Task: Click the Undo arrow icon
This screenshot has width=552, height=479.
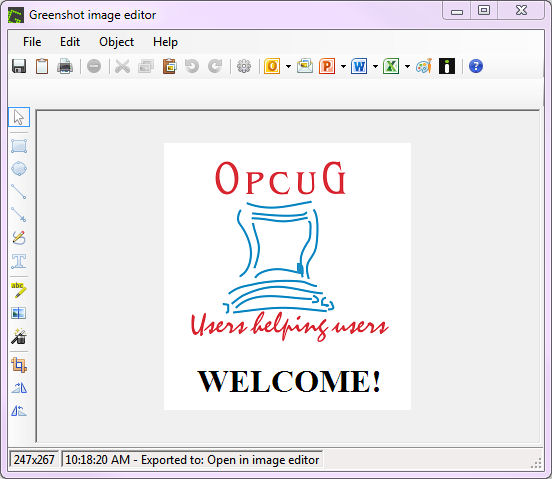Action: (192, 66)
